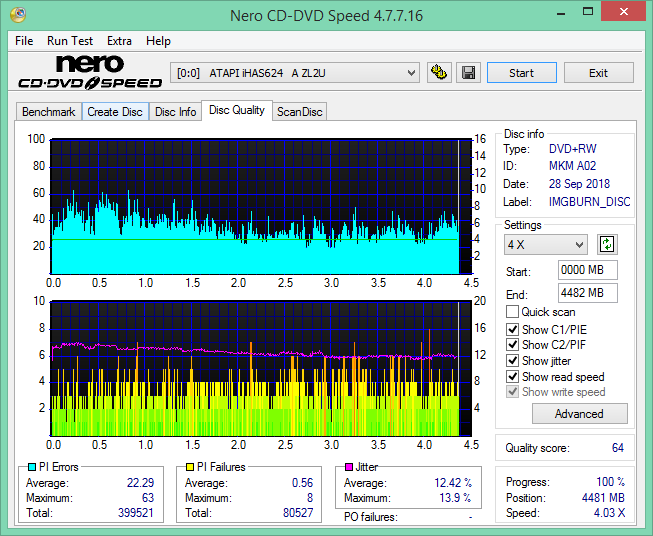The height and width of the screenshot is (536, 653).
Task: Click the green refresh speed icon
Action: pos(607,244)
